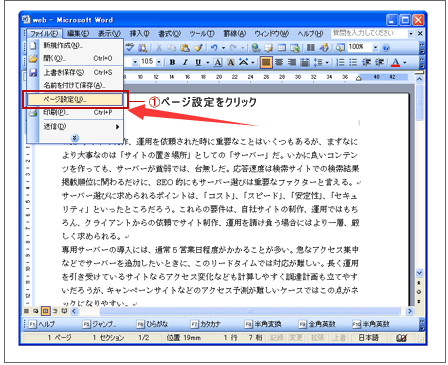Choose ページ設定 in the File menu
This screenshot has height=365, width=448.
75,99
